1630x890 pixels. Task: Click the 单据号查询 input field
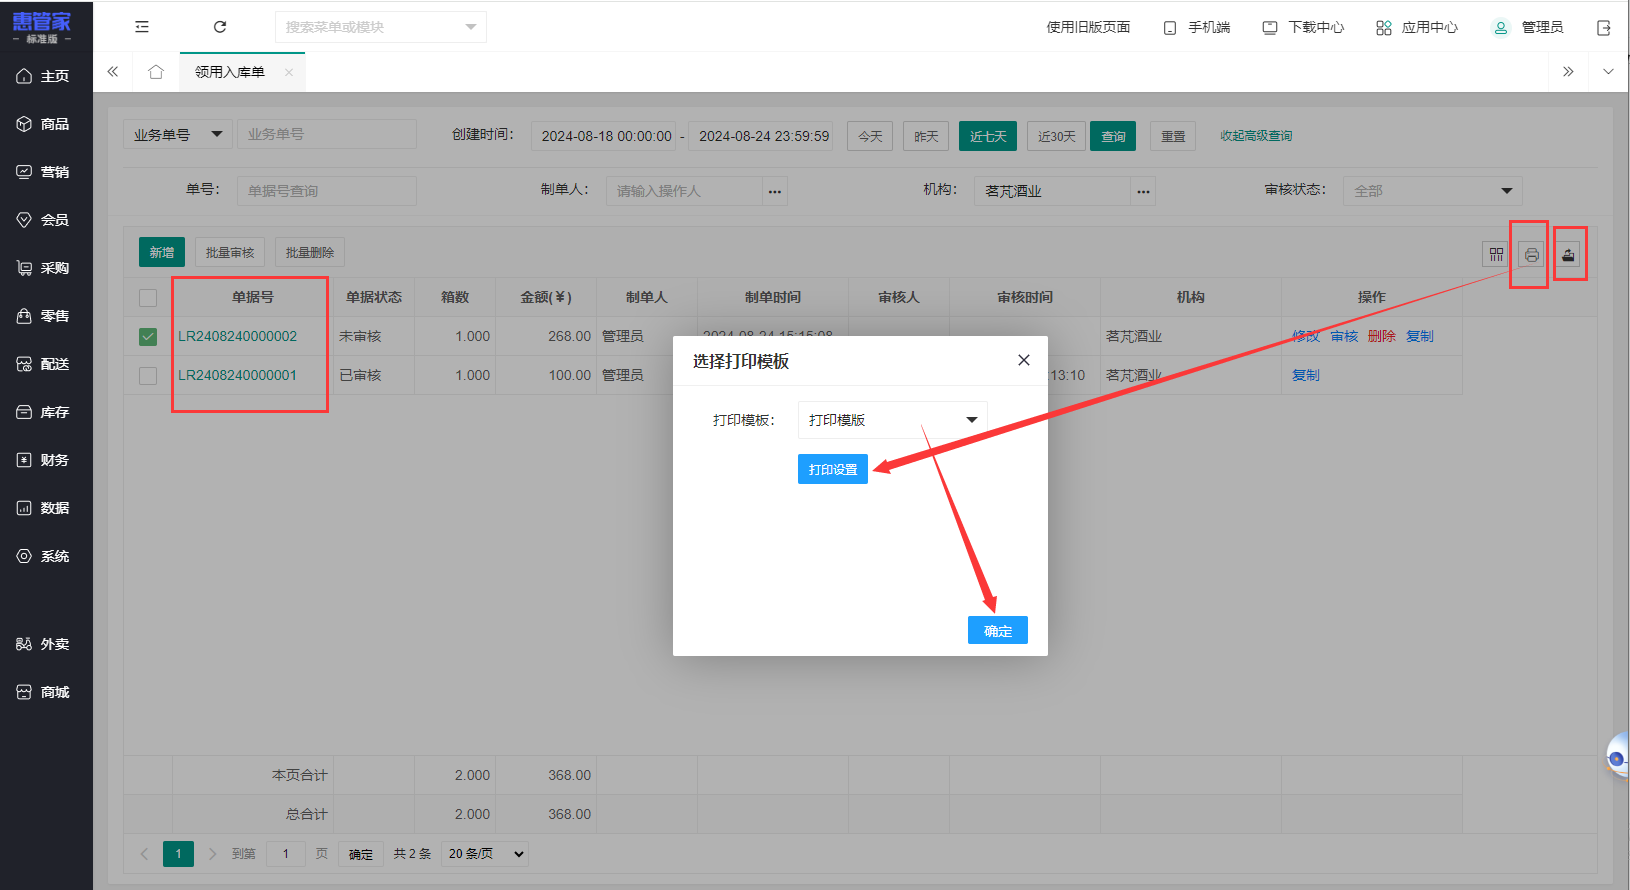(x=327, y=191)
